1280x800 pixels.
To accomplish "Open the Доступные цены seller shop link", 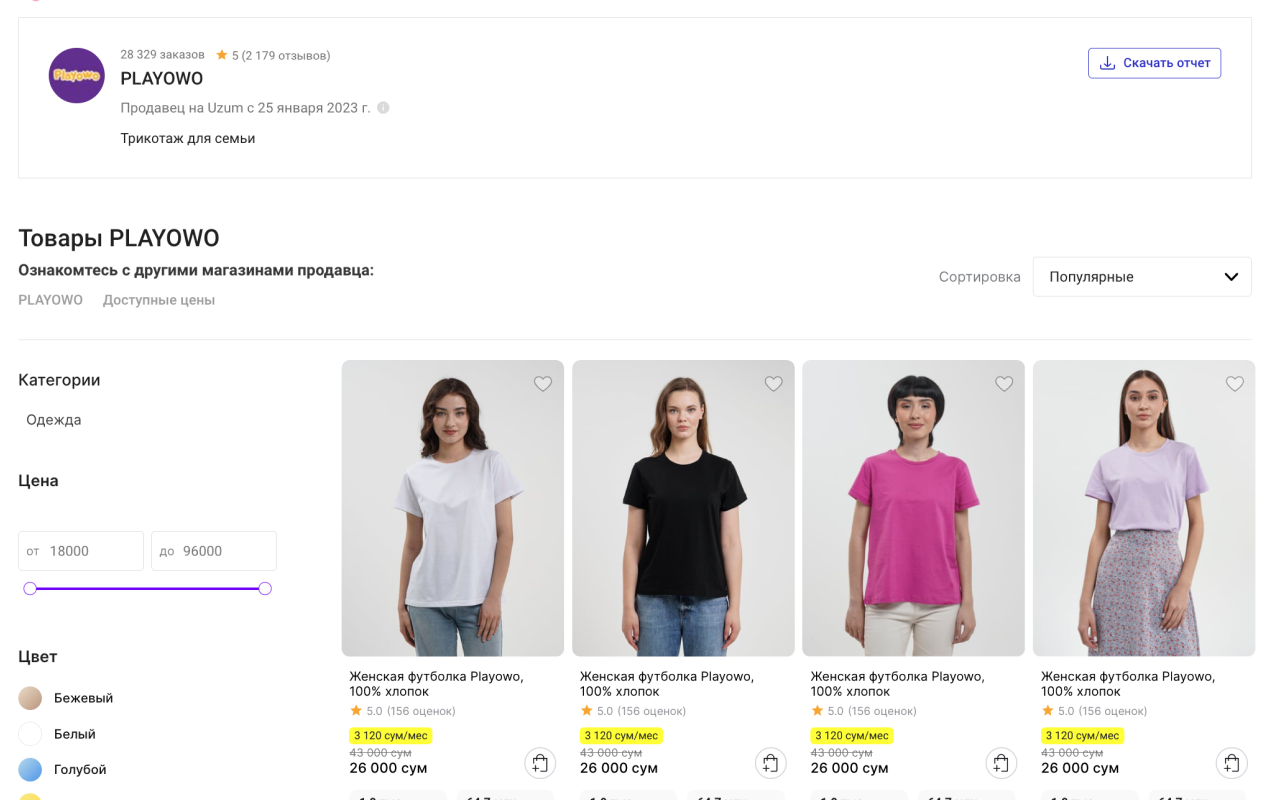I will click(158, 300).
